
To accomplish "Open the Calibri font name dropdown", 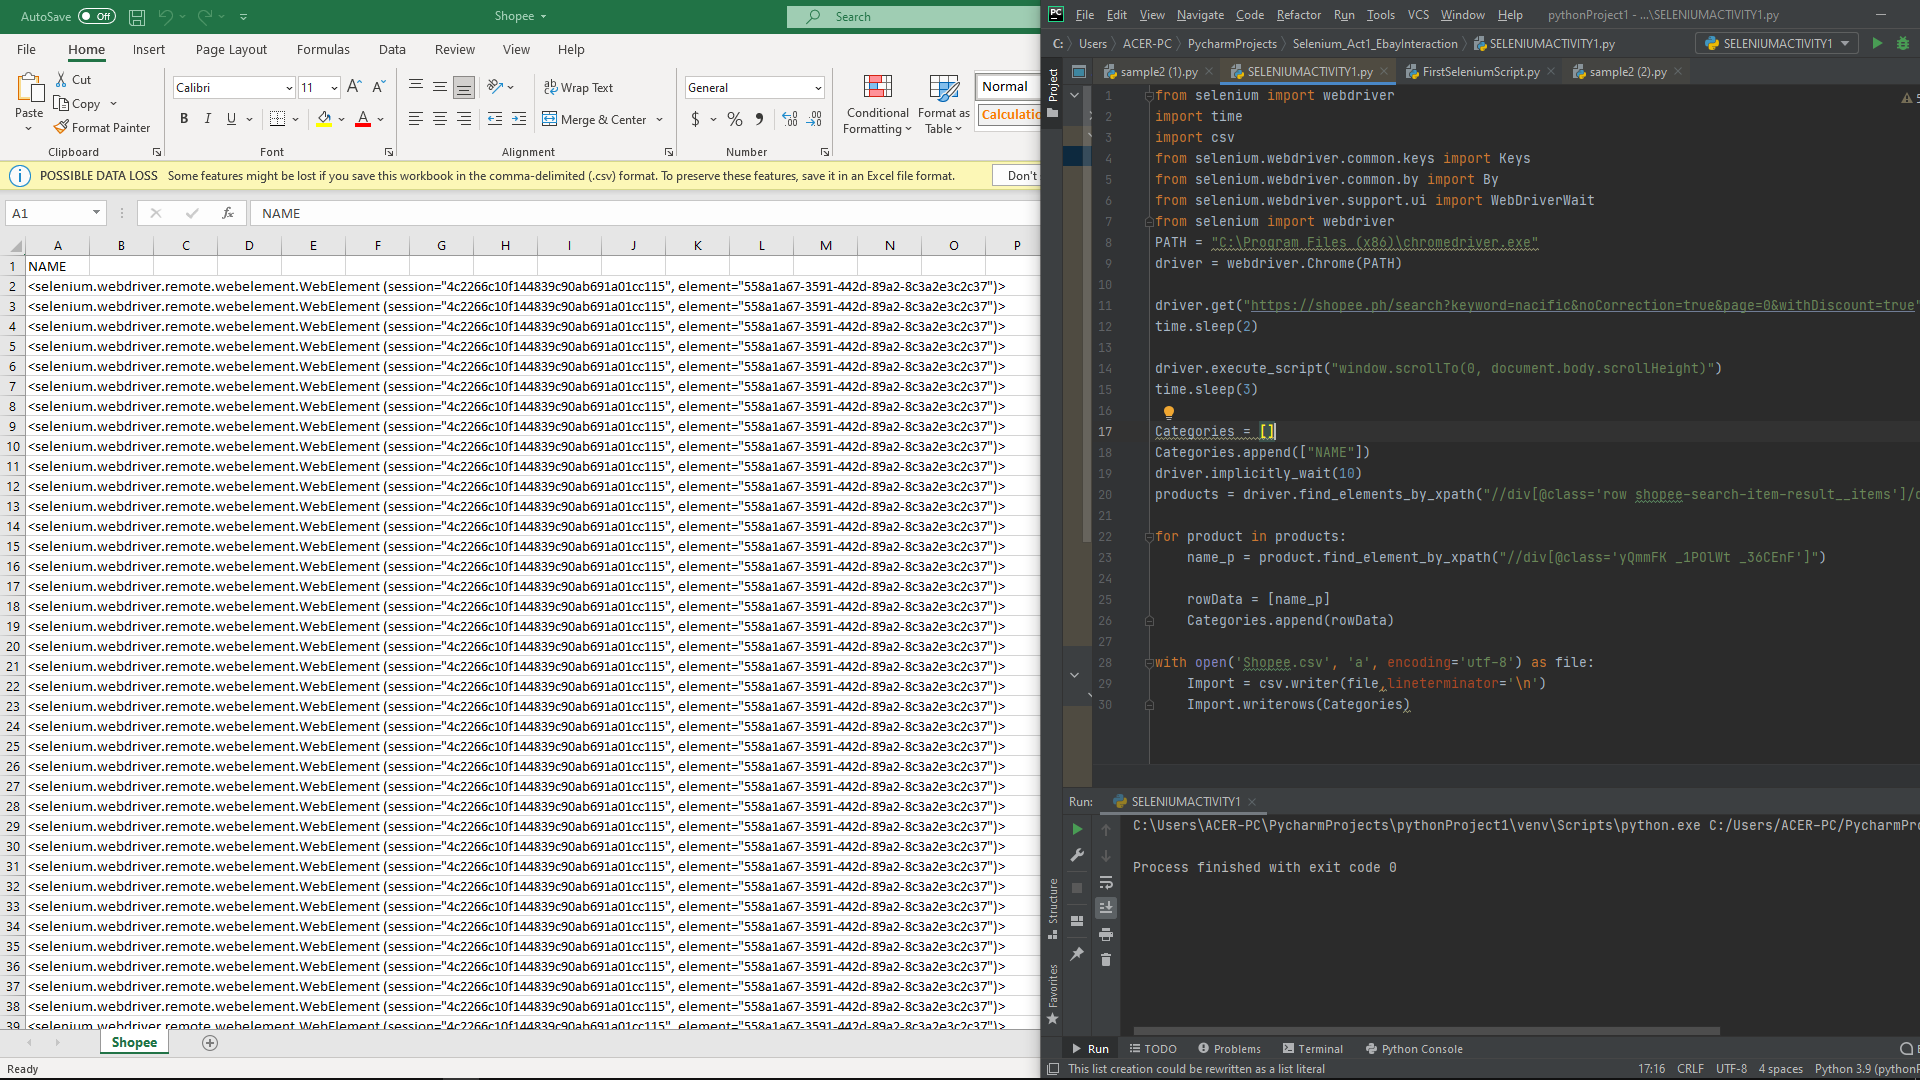I will [289, 88].
